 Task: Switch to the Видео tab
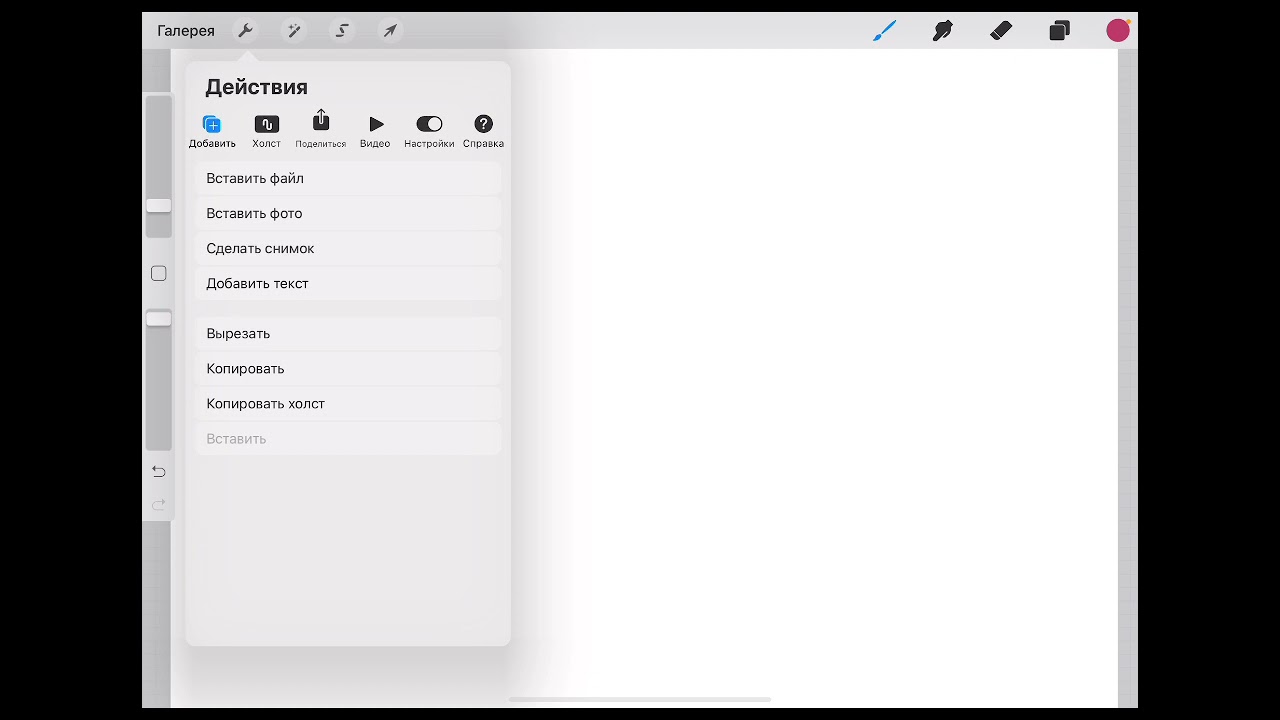click(x=375, y=130)
